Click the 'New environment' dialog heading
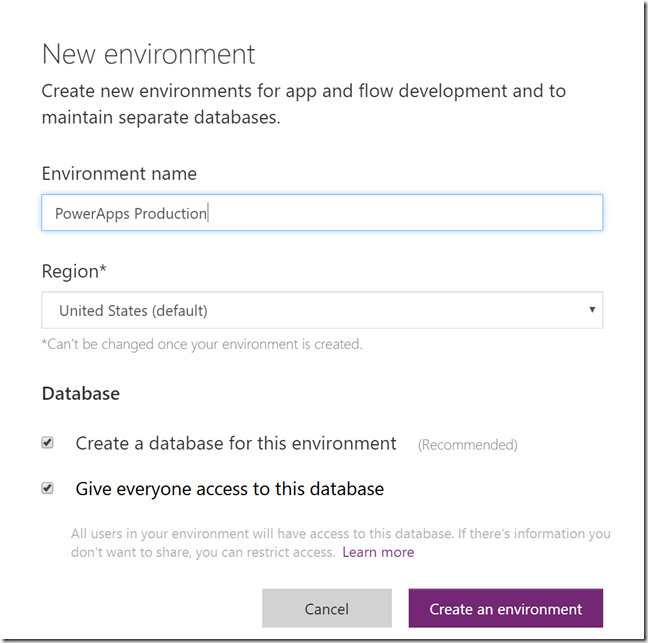Viewport: 648px width, 643px height. click(x=148, y=53)
